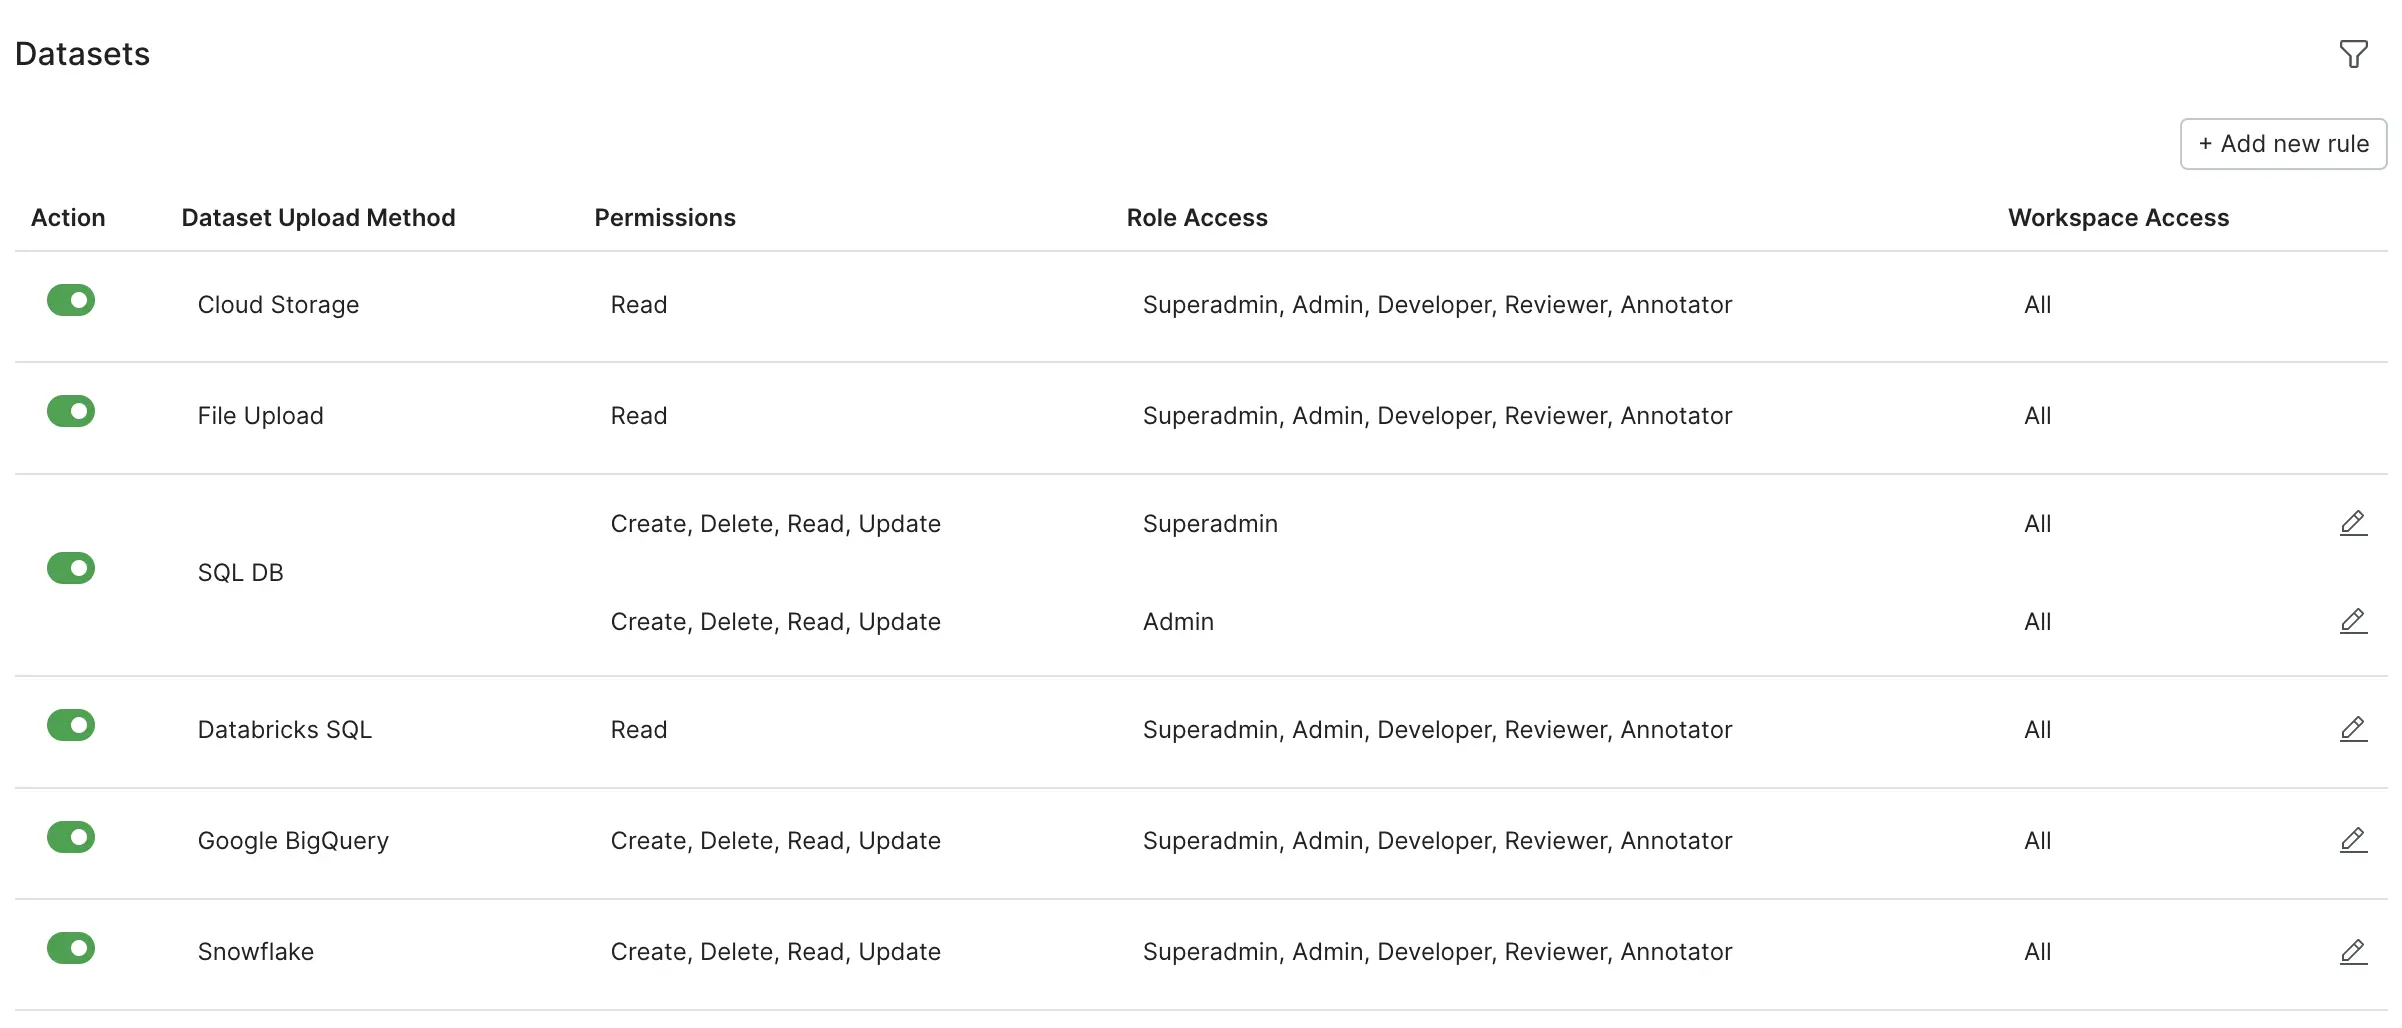Edit the Snowflake rule
This screenshot has width=2402, height=1028.
[2353, 951]
